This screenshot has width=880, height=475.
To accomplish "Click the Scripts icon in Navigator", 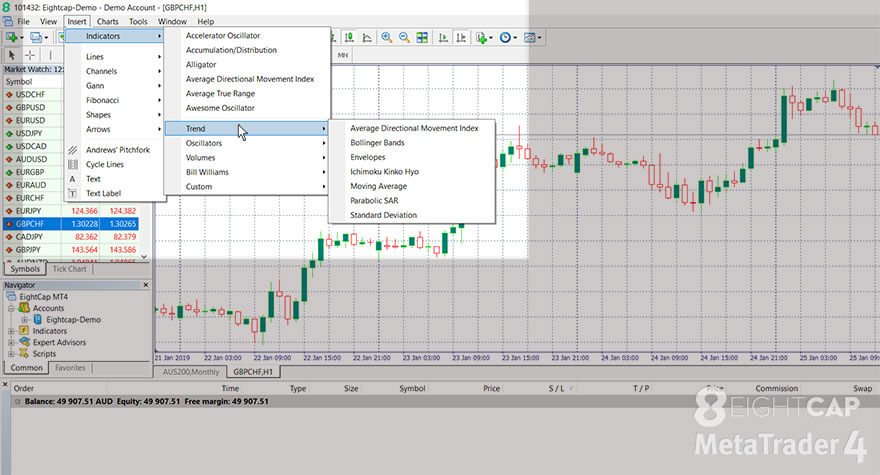I will click(24, 354).
